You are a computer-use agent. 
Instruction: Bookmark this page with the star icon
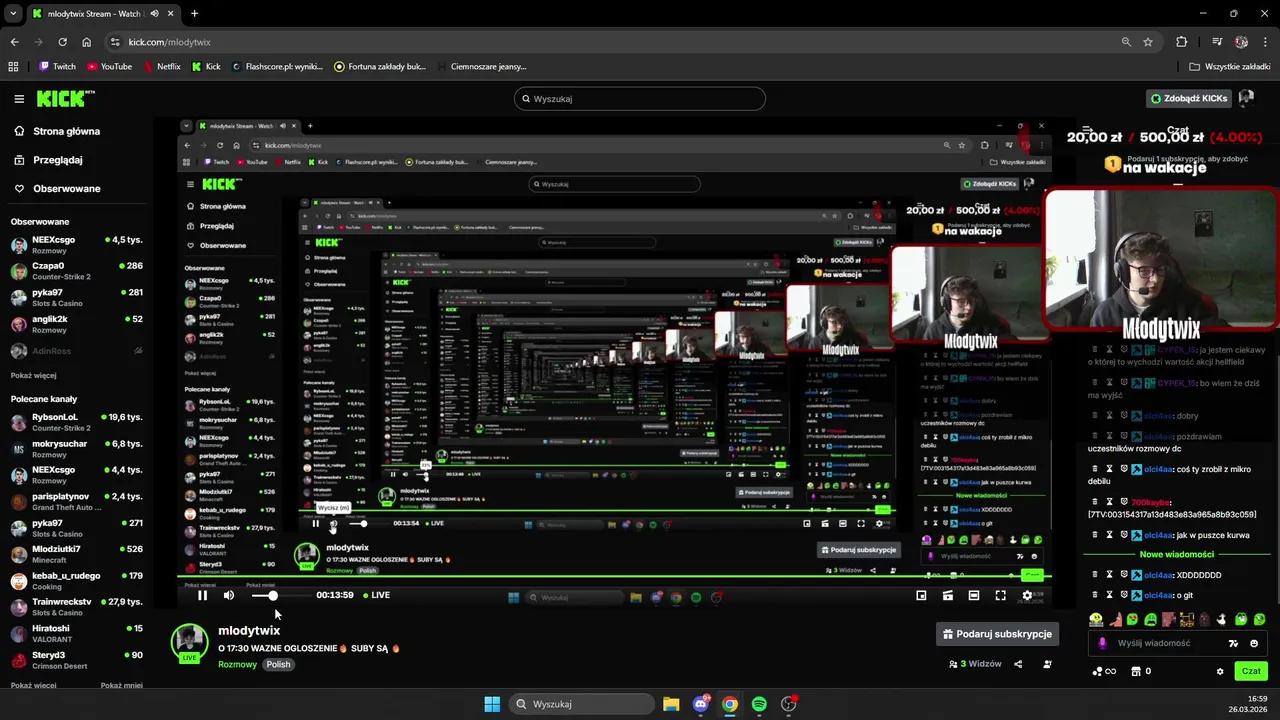(x=1148, y=42)
